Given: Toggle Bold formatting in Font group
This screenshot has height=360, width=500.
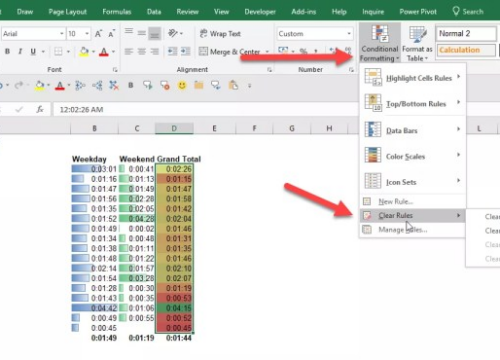Looking at the screenshot, I should (7, 51).
